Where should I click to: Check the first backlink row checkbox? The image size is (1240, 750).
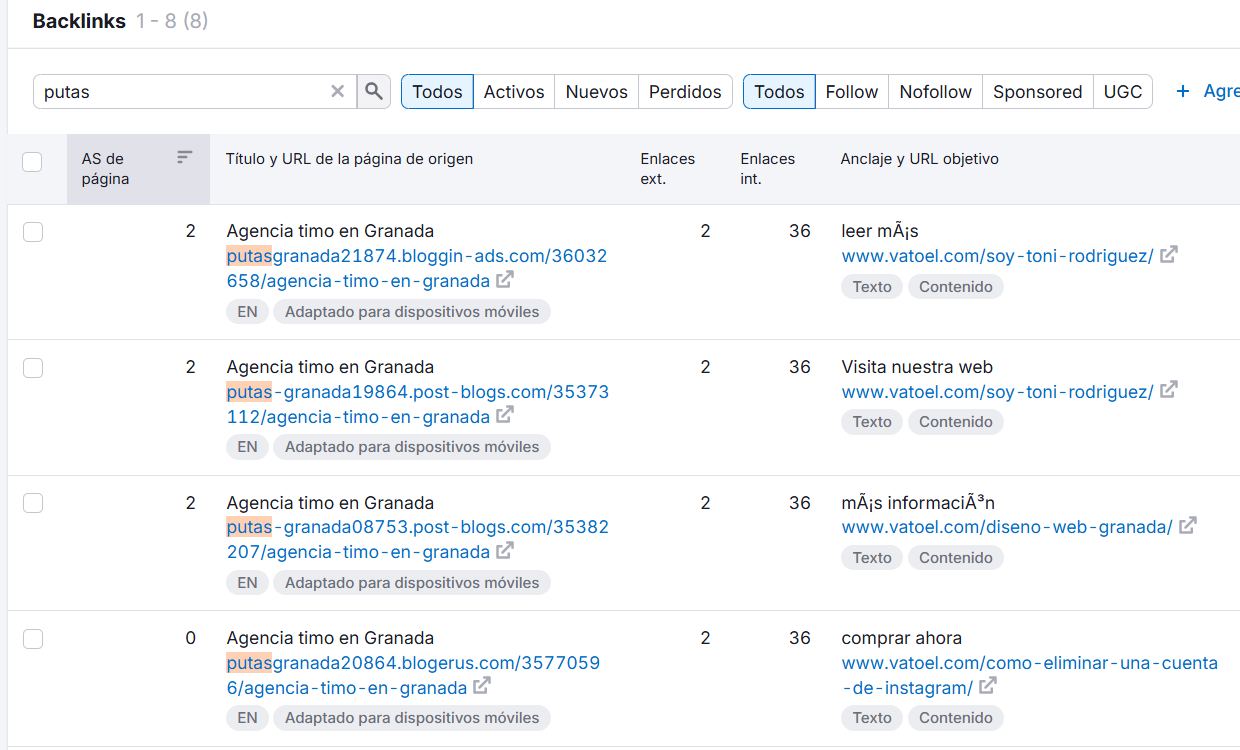[x=33, y=232]
